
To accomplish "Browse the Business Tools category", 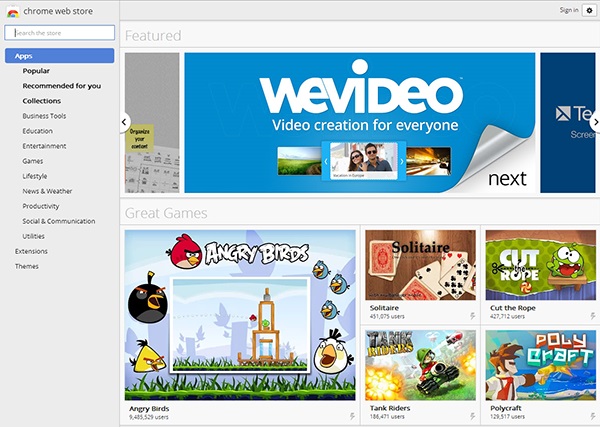I will point(44,116).
